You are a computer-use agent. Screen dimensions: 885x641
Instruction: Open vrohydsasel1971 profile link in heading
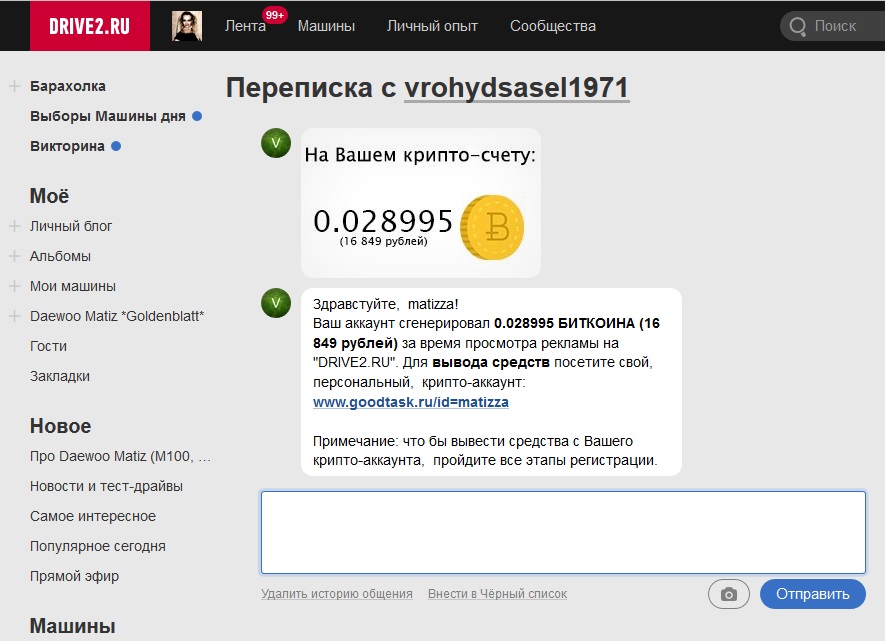(516, 88)
